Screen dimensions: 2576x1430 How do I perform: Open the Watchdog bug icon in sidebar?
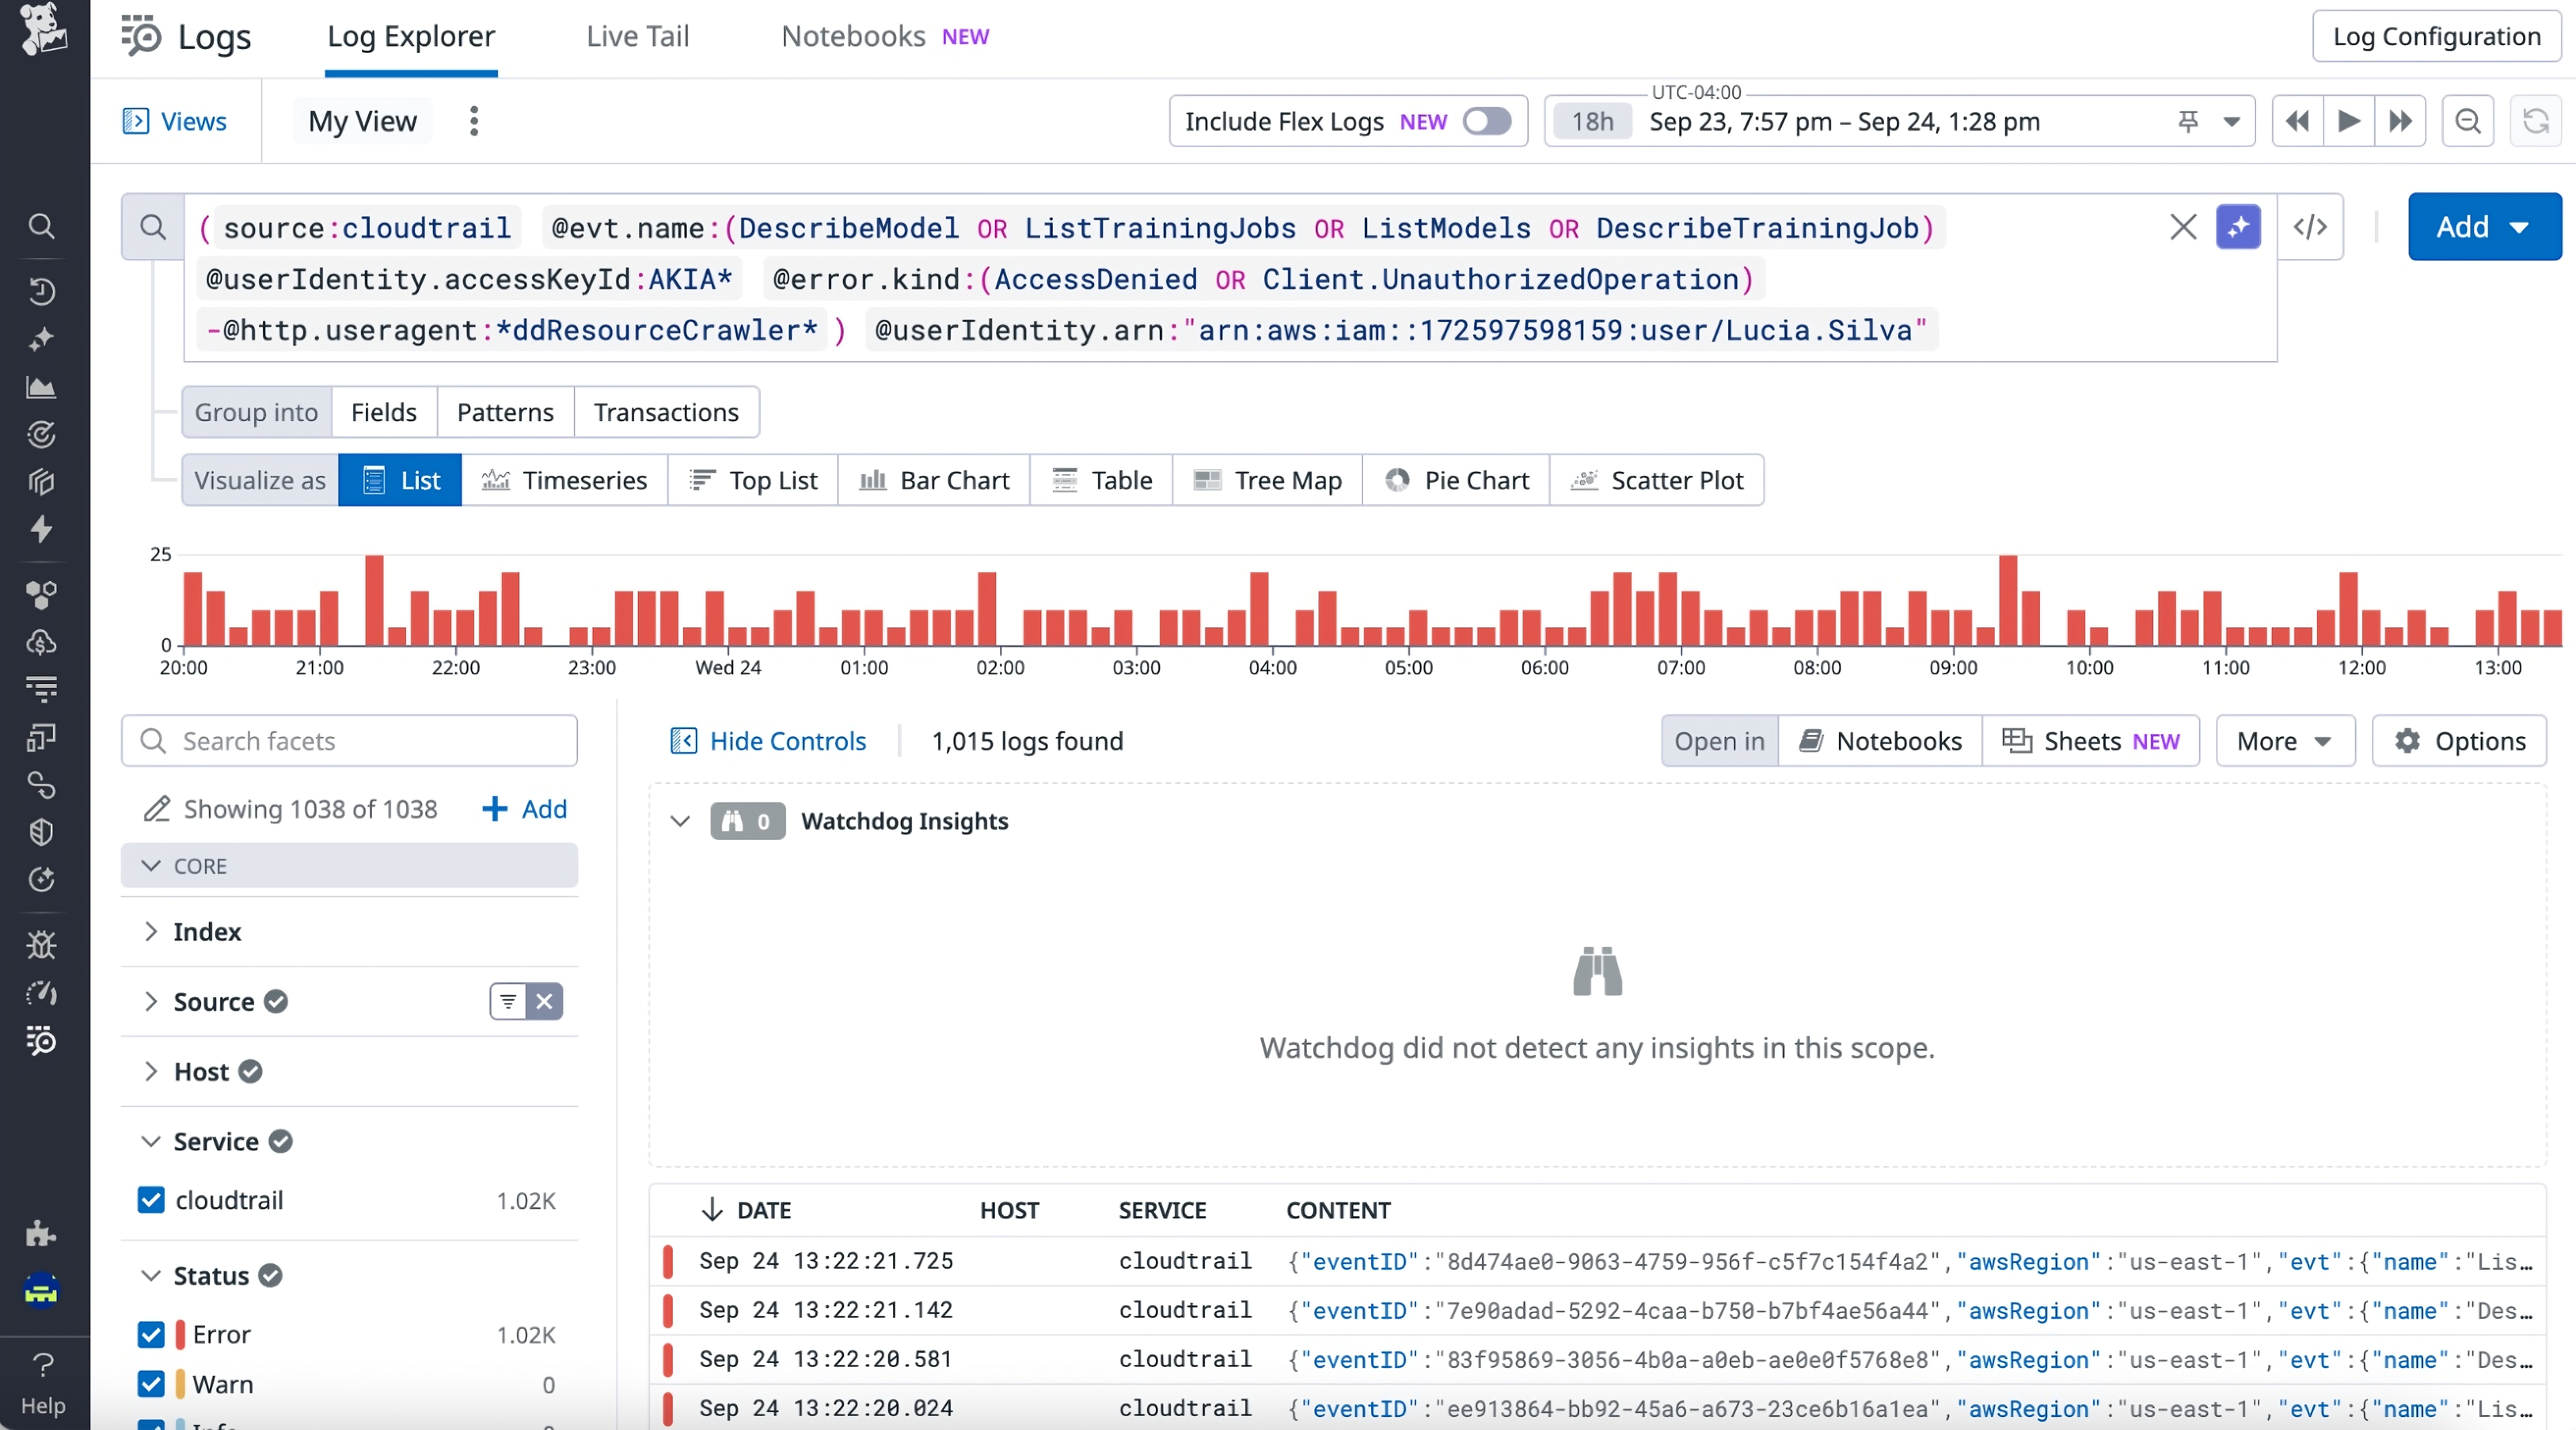point(42,945)
